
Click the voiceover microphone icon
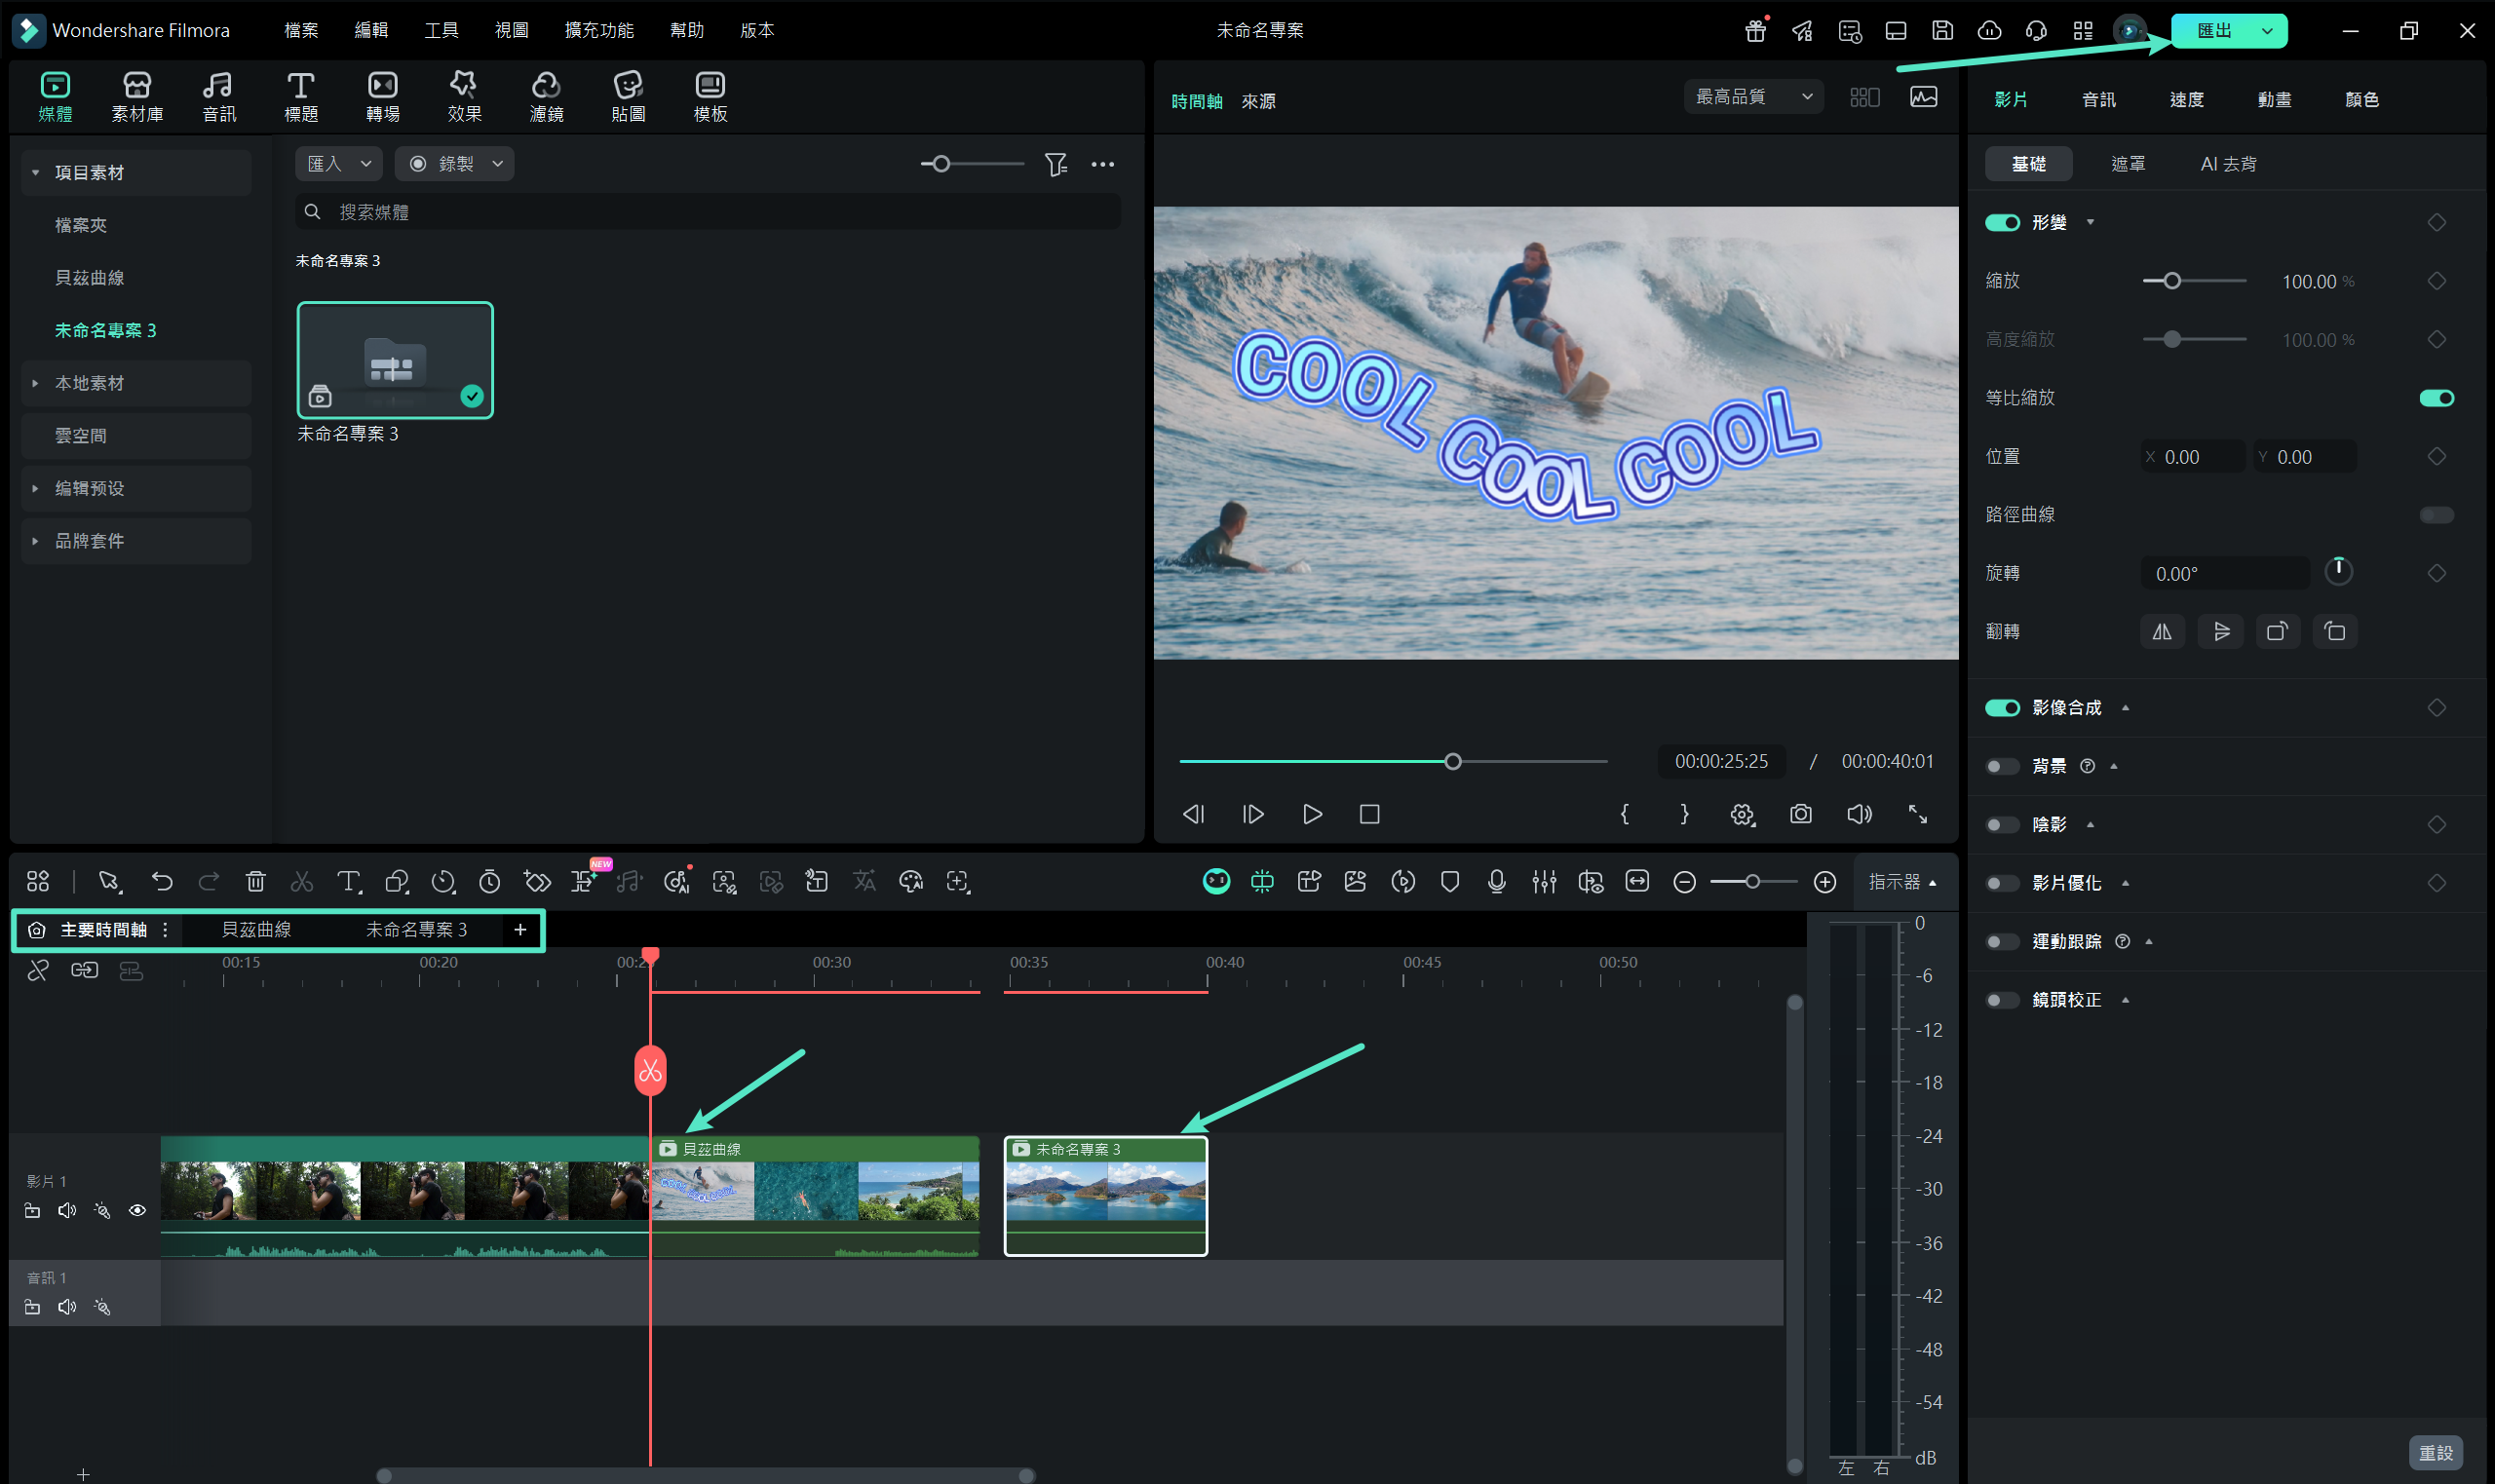[1496, 881]
